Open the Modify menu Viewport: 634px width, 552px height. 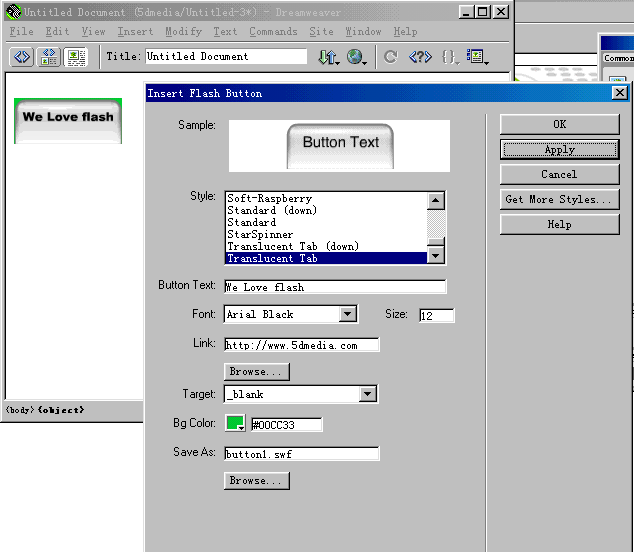pyautogui.click(x=183, y=32)
